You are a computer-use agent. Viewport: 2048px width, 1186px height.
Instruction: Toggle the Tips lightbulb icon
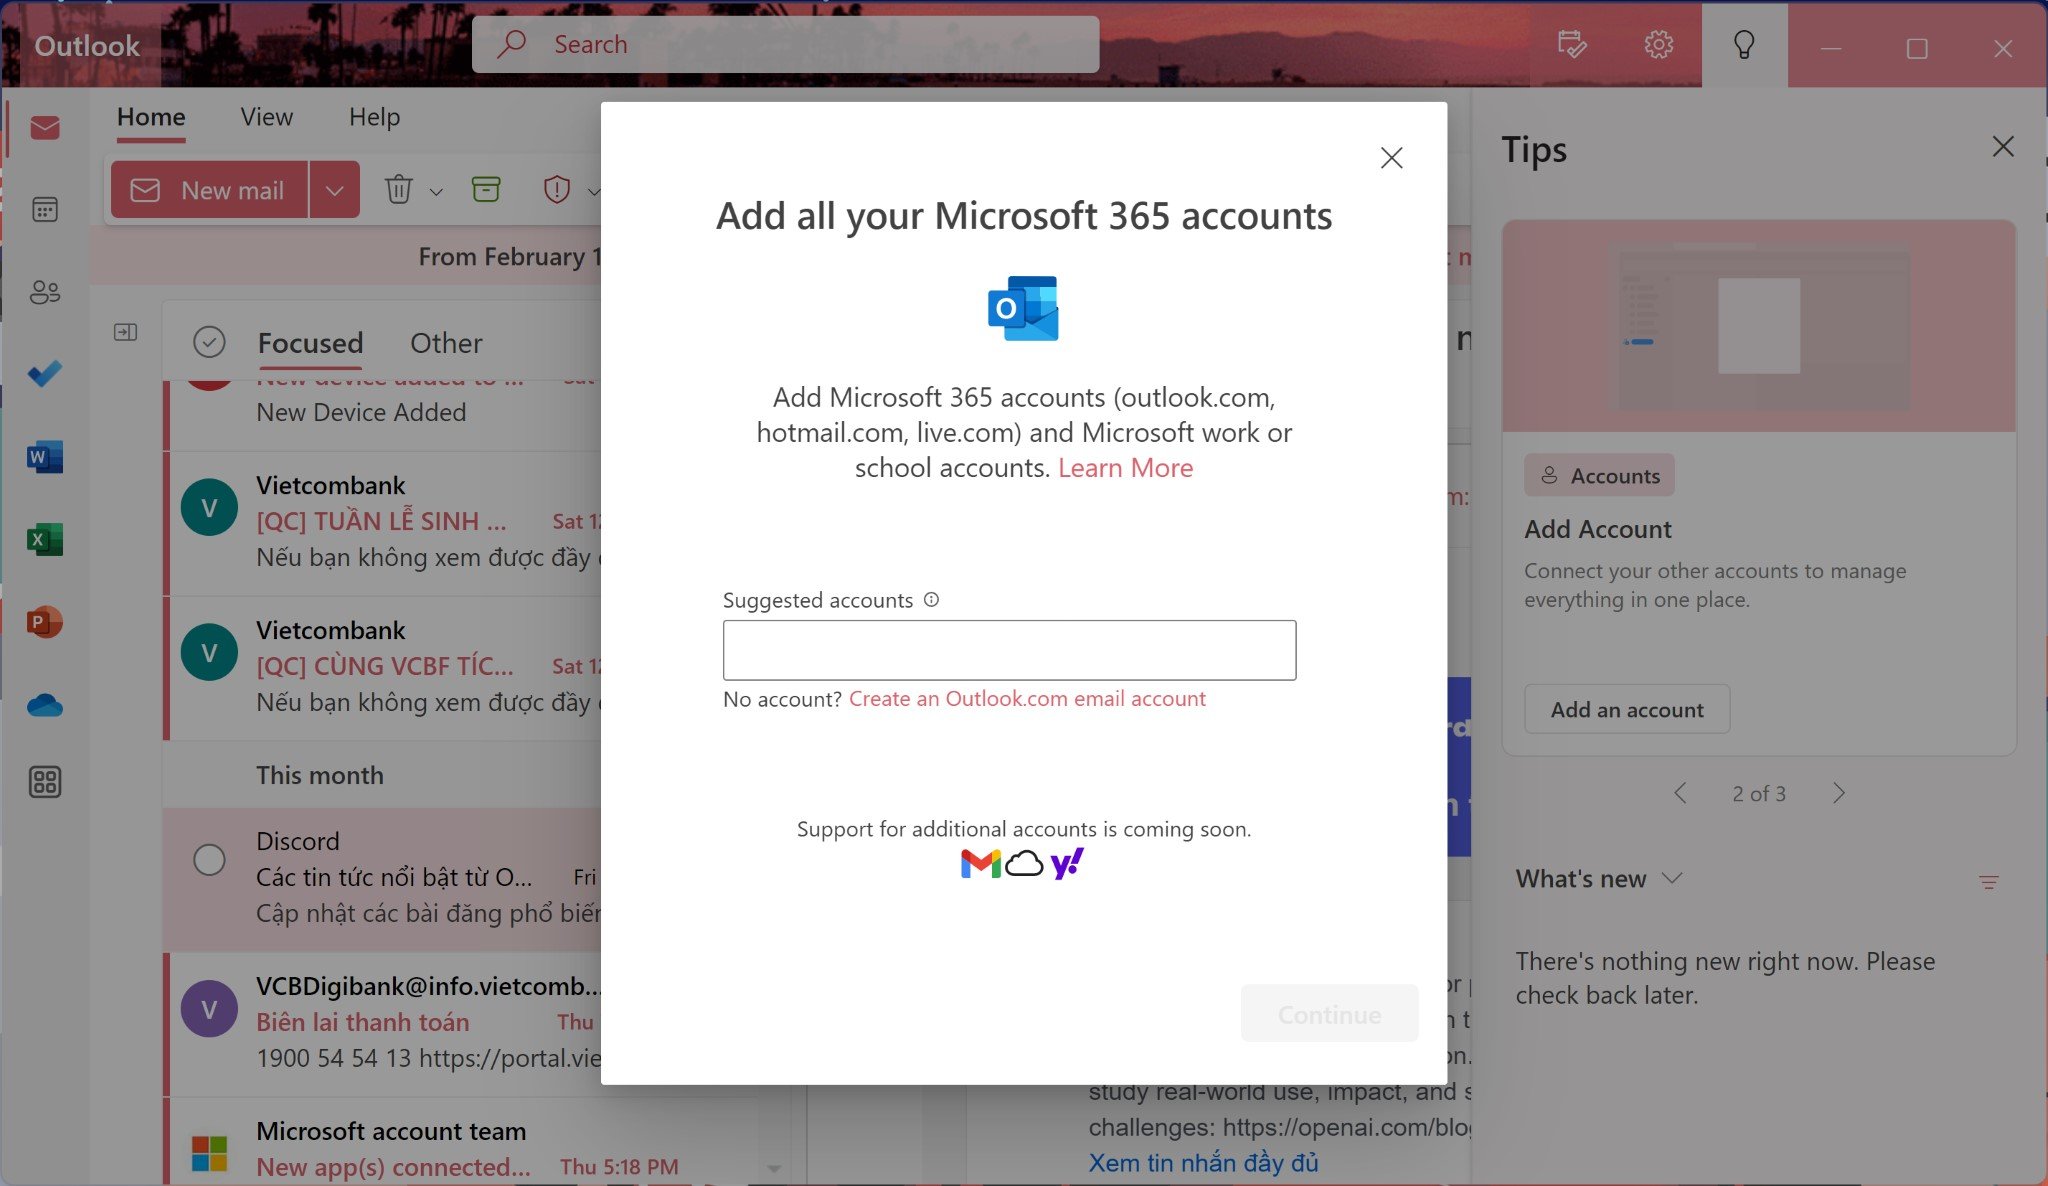click(x=1744, y=45)
